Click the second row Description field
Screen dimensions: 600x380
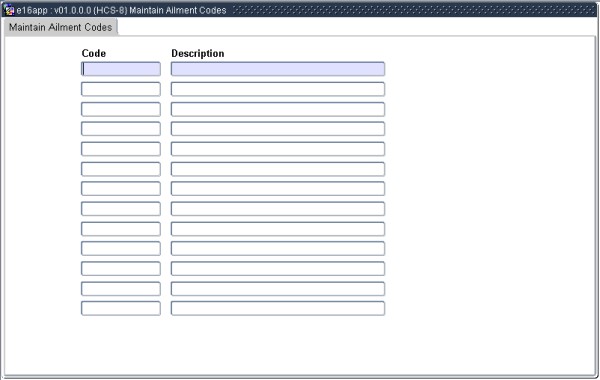point(278,89)
